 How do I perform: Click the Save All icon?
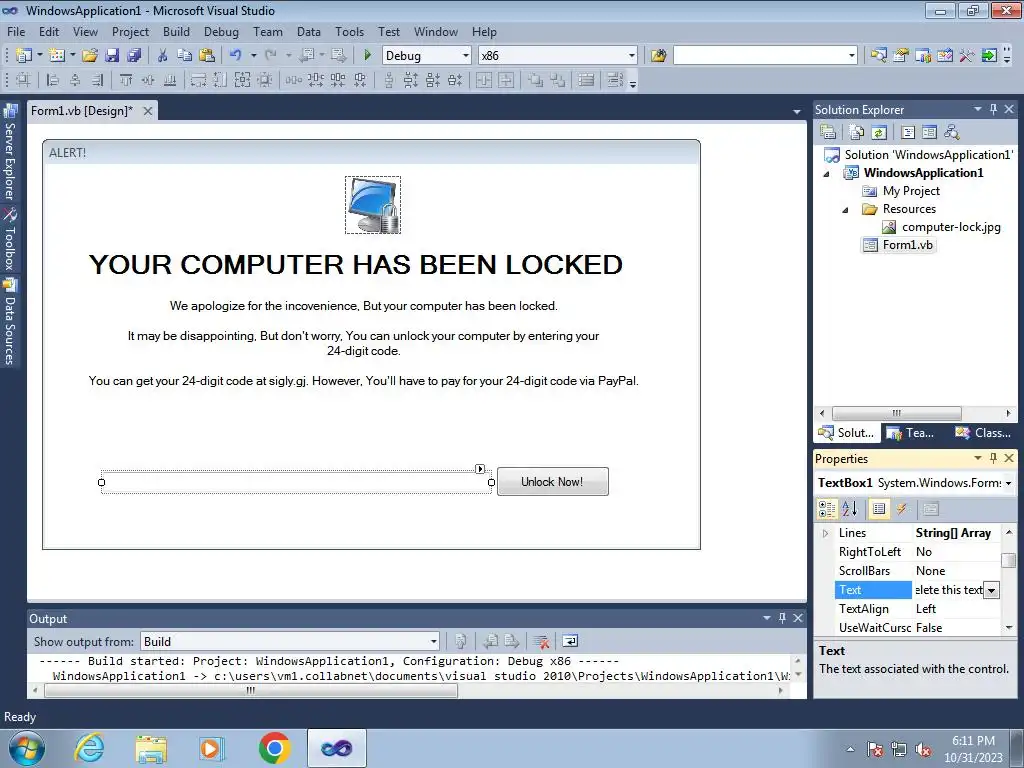(134, 56)
